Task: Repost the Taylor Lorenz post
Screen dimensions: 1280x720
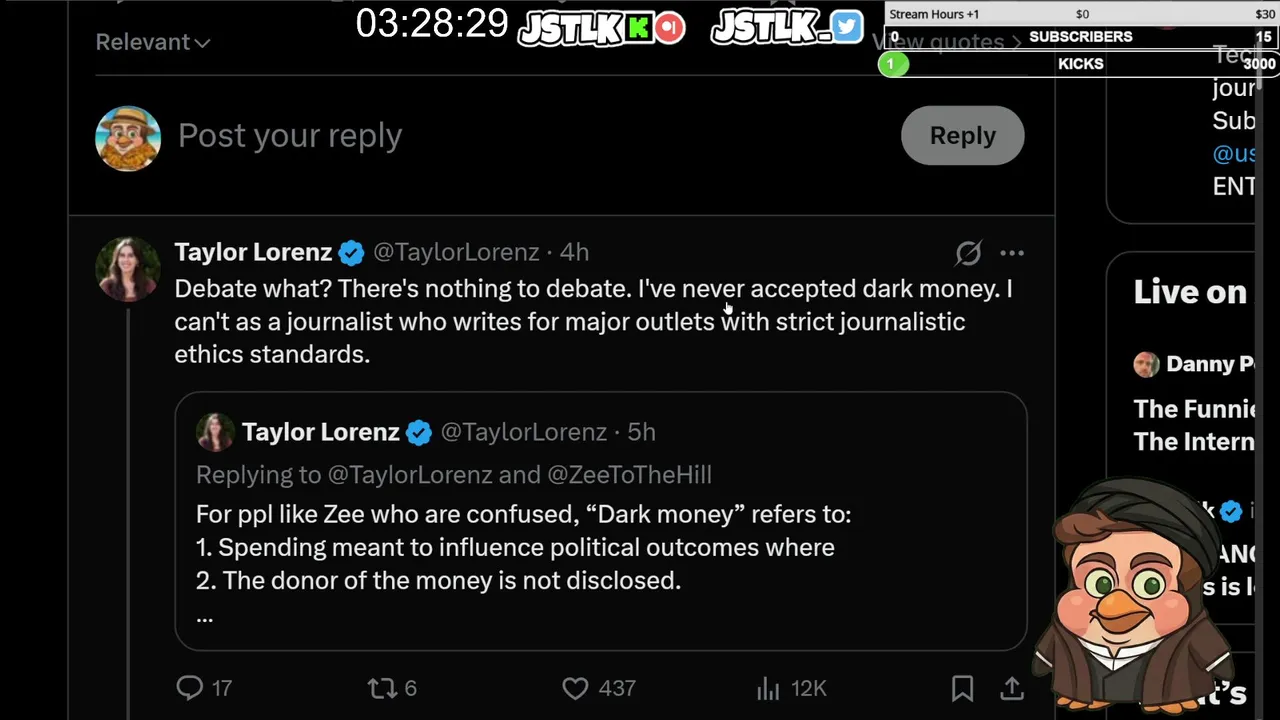Action: (x=382, y=688)
